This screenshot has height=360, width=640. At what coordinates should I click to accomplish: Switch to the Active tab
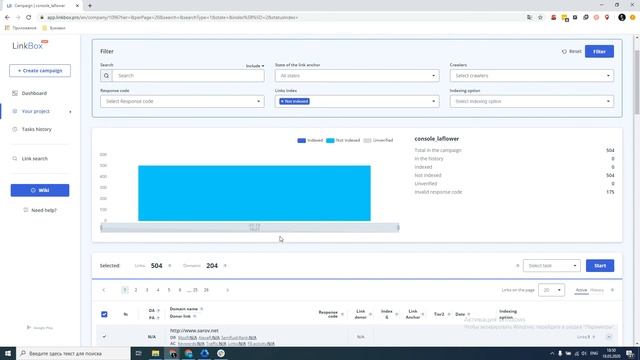(581, 290)
